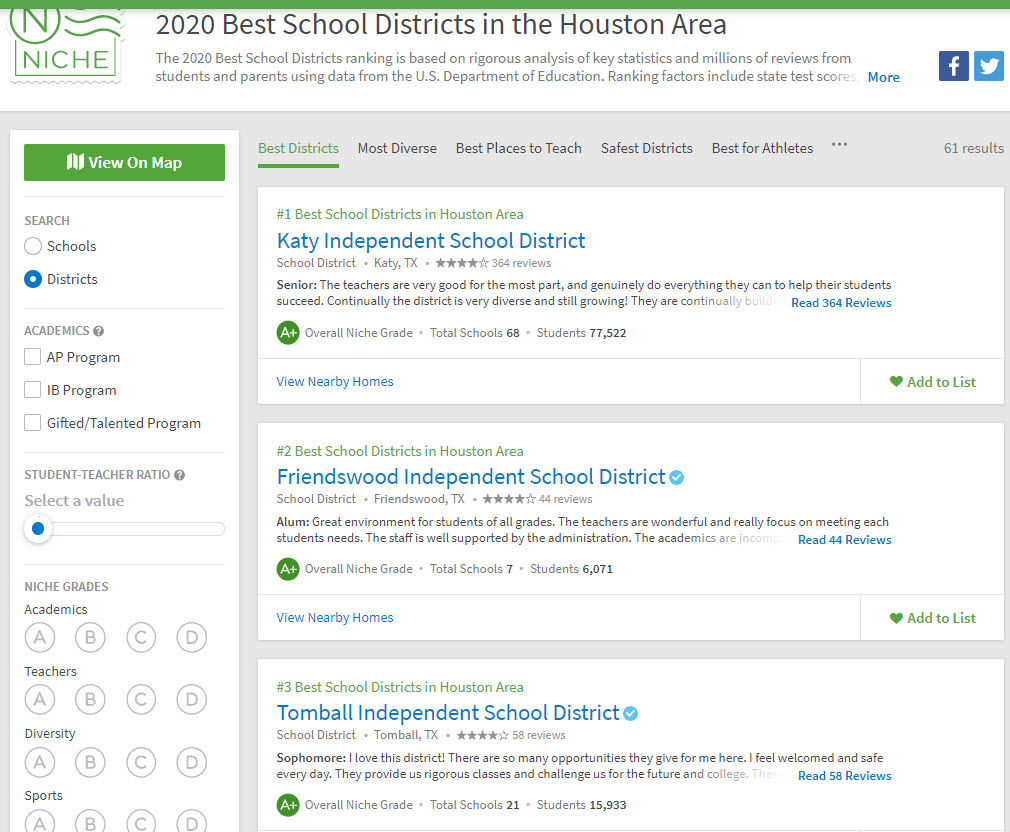Switch to the Most Diverse tab
The height and width of the screenshot is (832, 1010).
click(x=397, y=149)
